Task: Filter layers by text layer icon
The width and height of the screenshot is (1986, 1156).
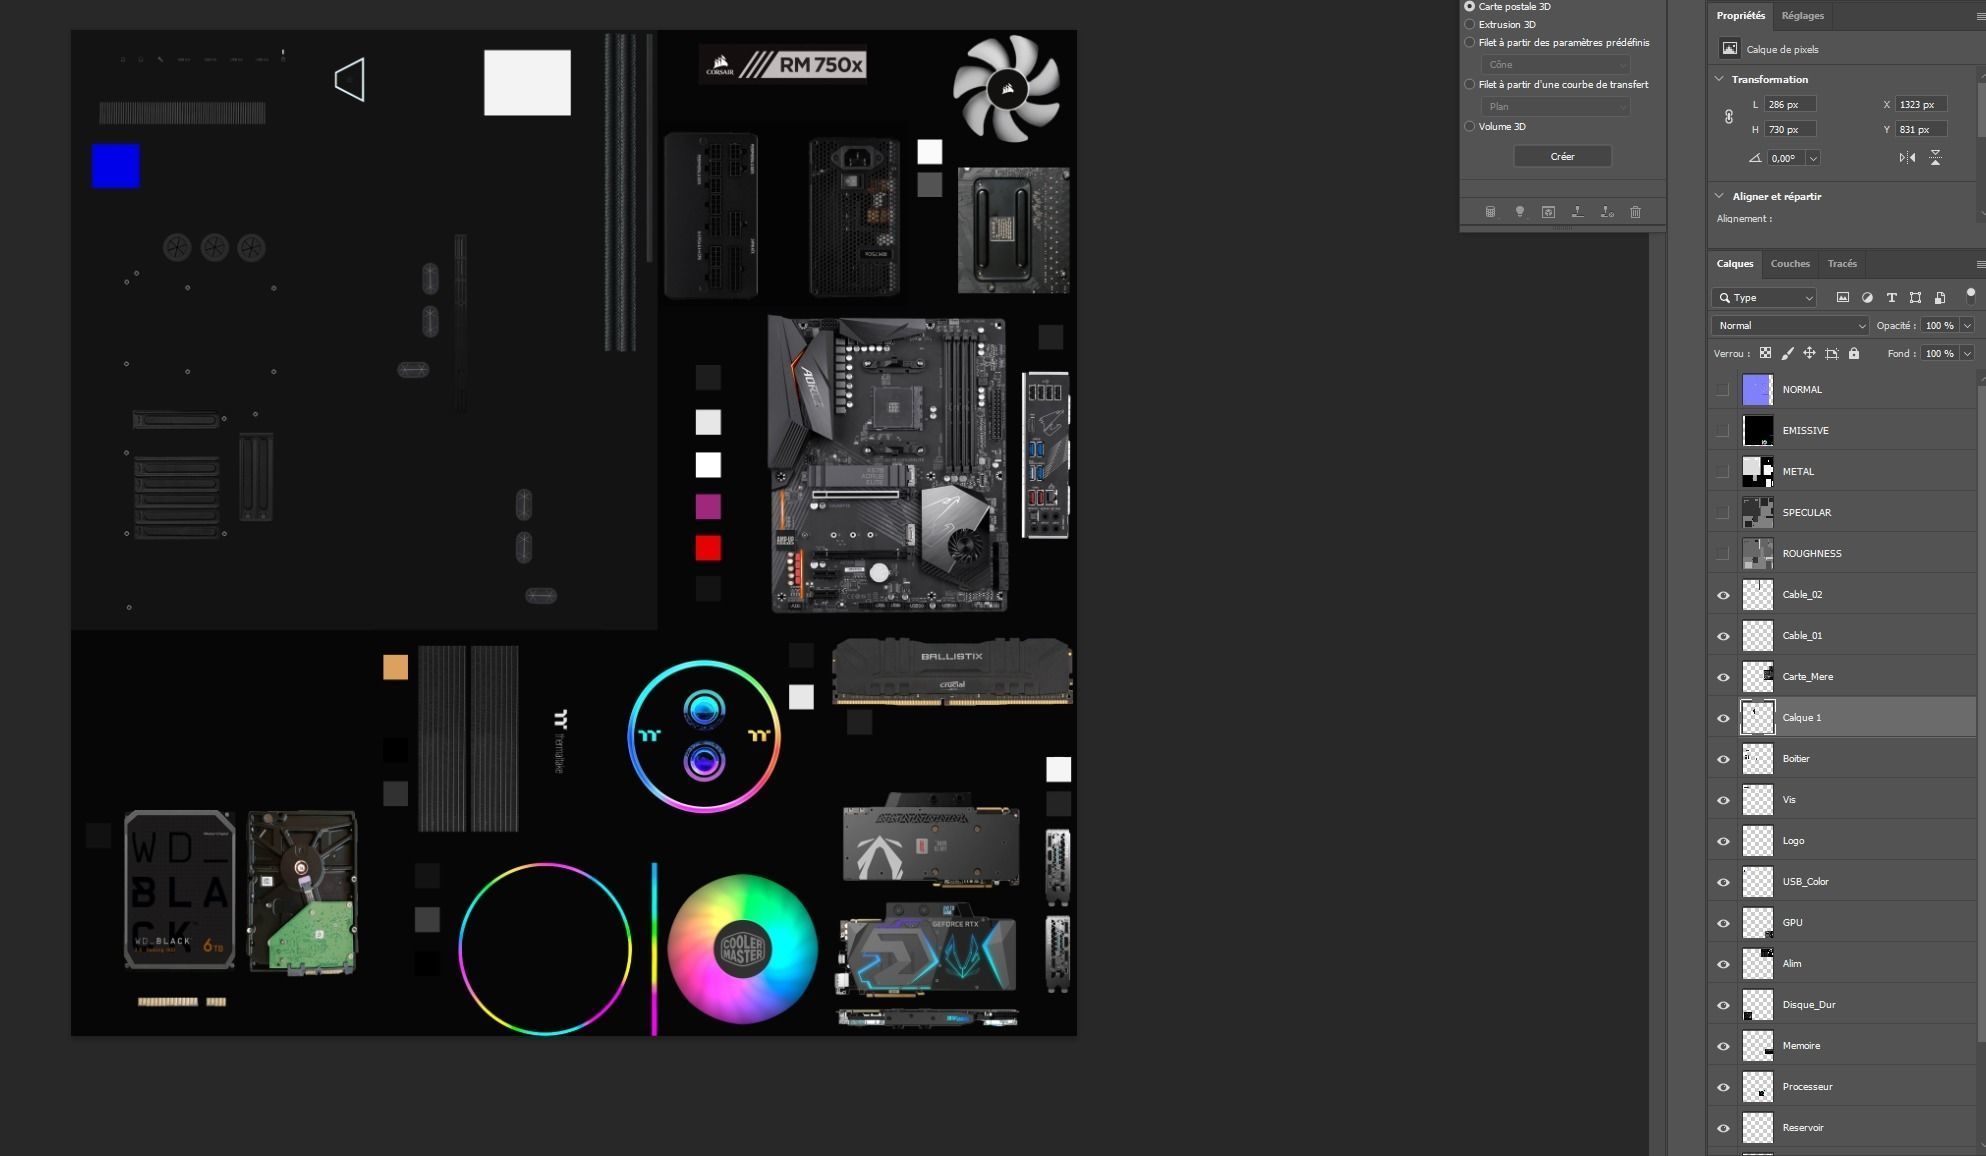Action: point(1891,297)
